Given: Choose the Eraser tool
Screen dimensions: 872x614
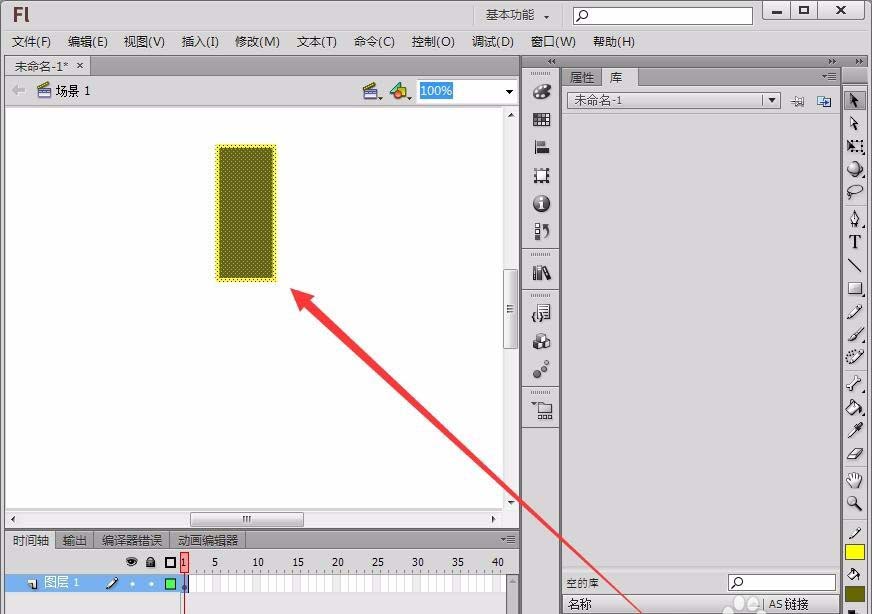Looking at the screenshot, I should pos(855,454).
